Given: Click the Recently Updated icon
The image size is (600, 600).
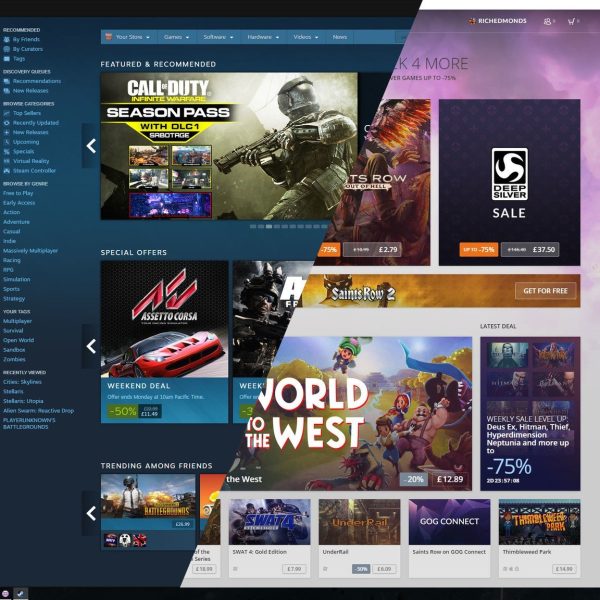Looking at the screenshot, I should point(7,123).
